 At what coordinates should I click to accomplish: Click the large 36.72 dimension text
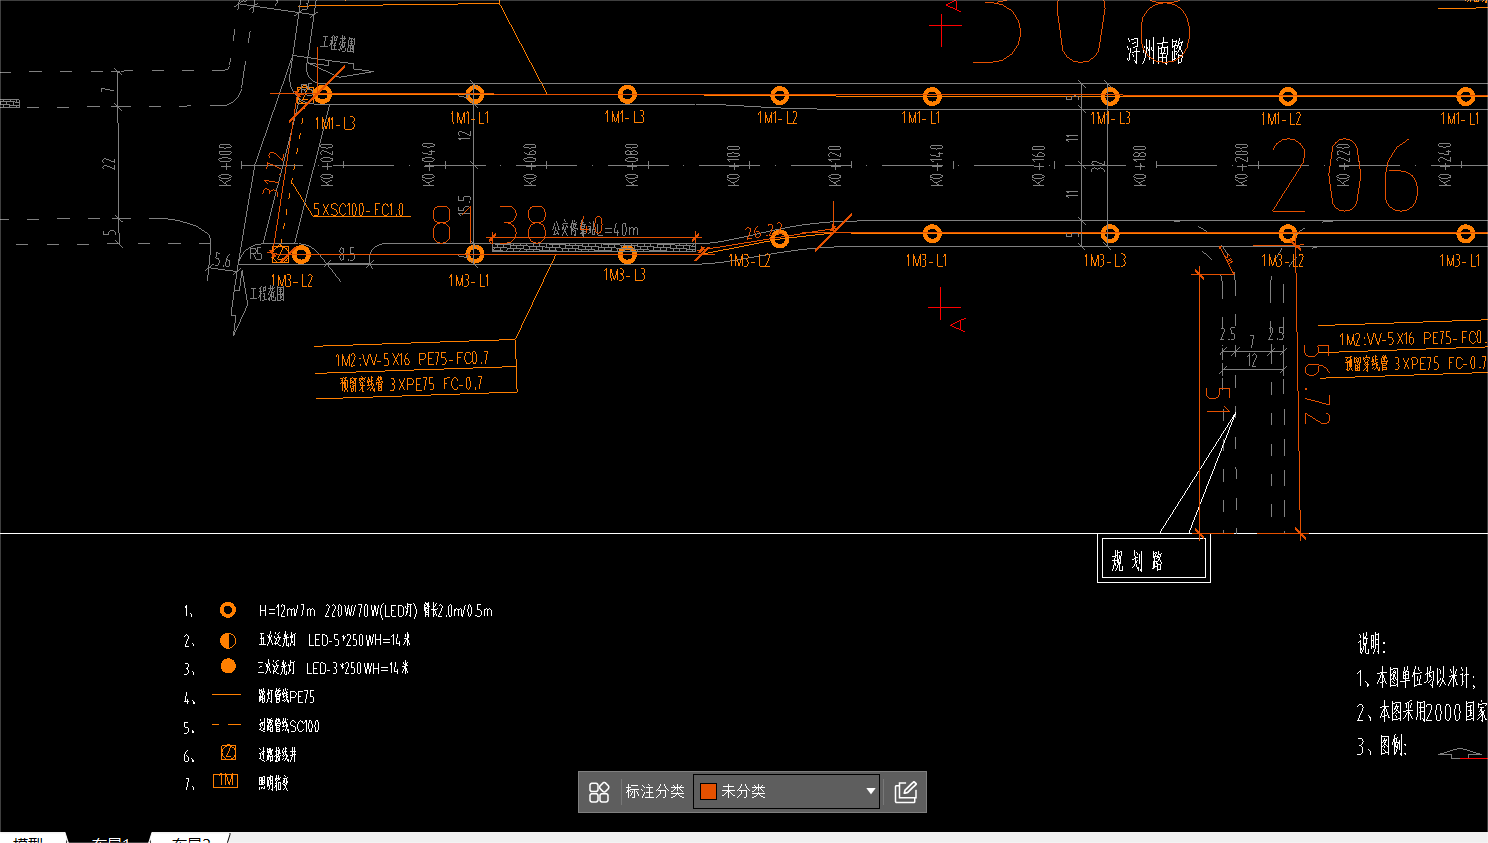point(1317,384)
